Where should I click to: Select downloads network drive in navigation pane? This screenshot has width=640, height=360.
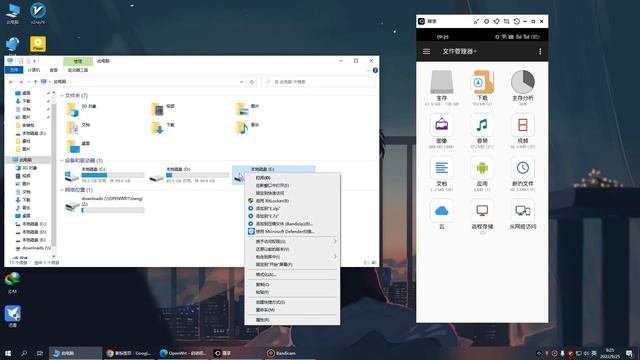pos(33,248)
